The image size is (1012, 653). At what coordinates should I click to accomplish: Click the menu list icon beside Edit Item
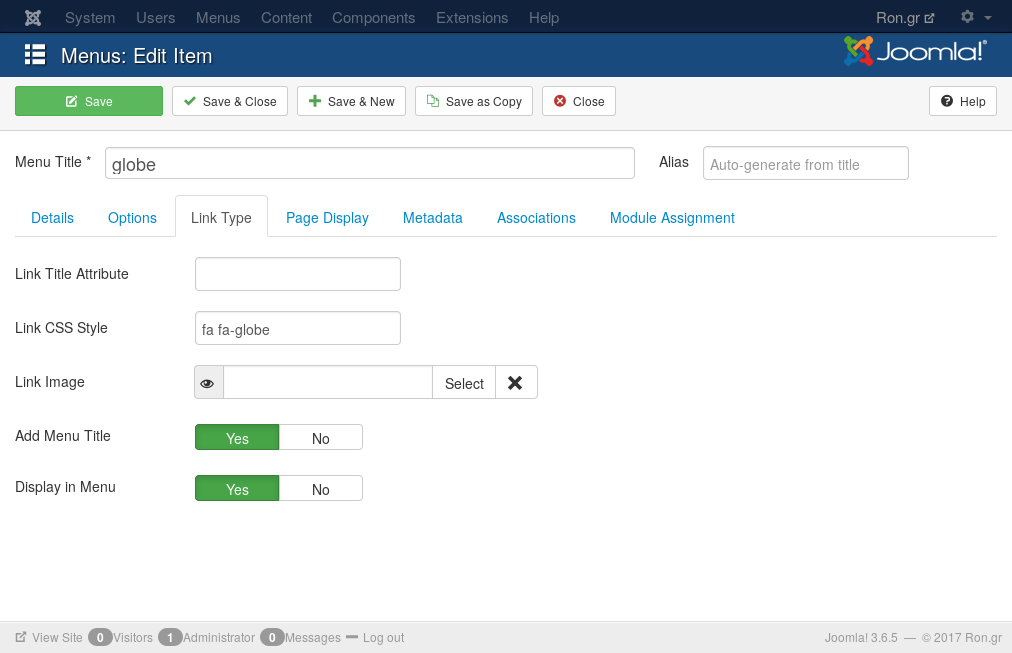[x=35, y=55]
